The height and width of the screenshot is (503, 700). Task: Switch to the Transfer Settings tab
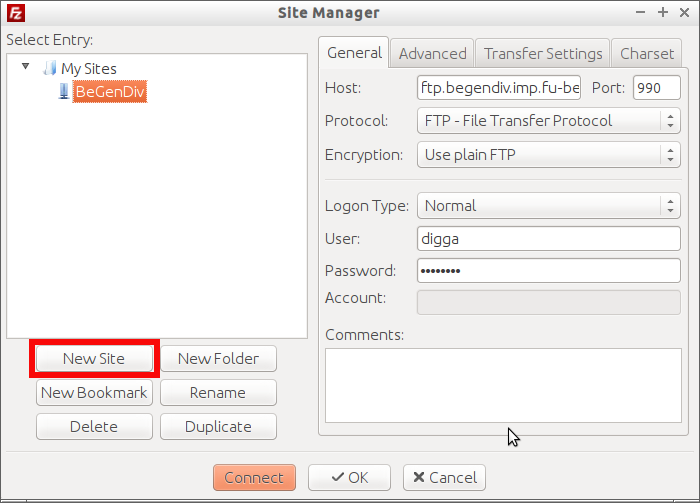[x=543, y=54]
